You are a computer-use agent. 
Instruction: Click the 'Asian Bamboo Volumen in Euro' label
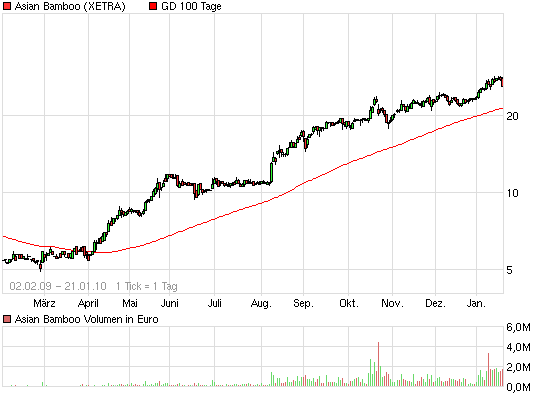[x=87, y=319]
